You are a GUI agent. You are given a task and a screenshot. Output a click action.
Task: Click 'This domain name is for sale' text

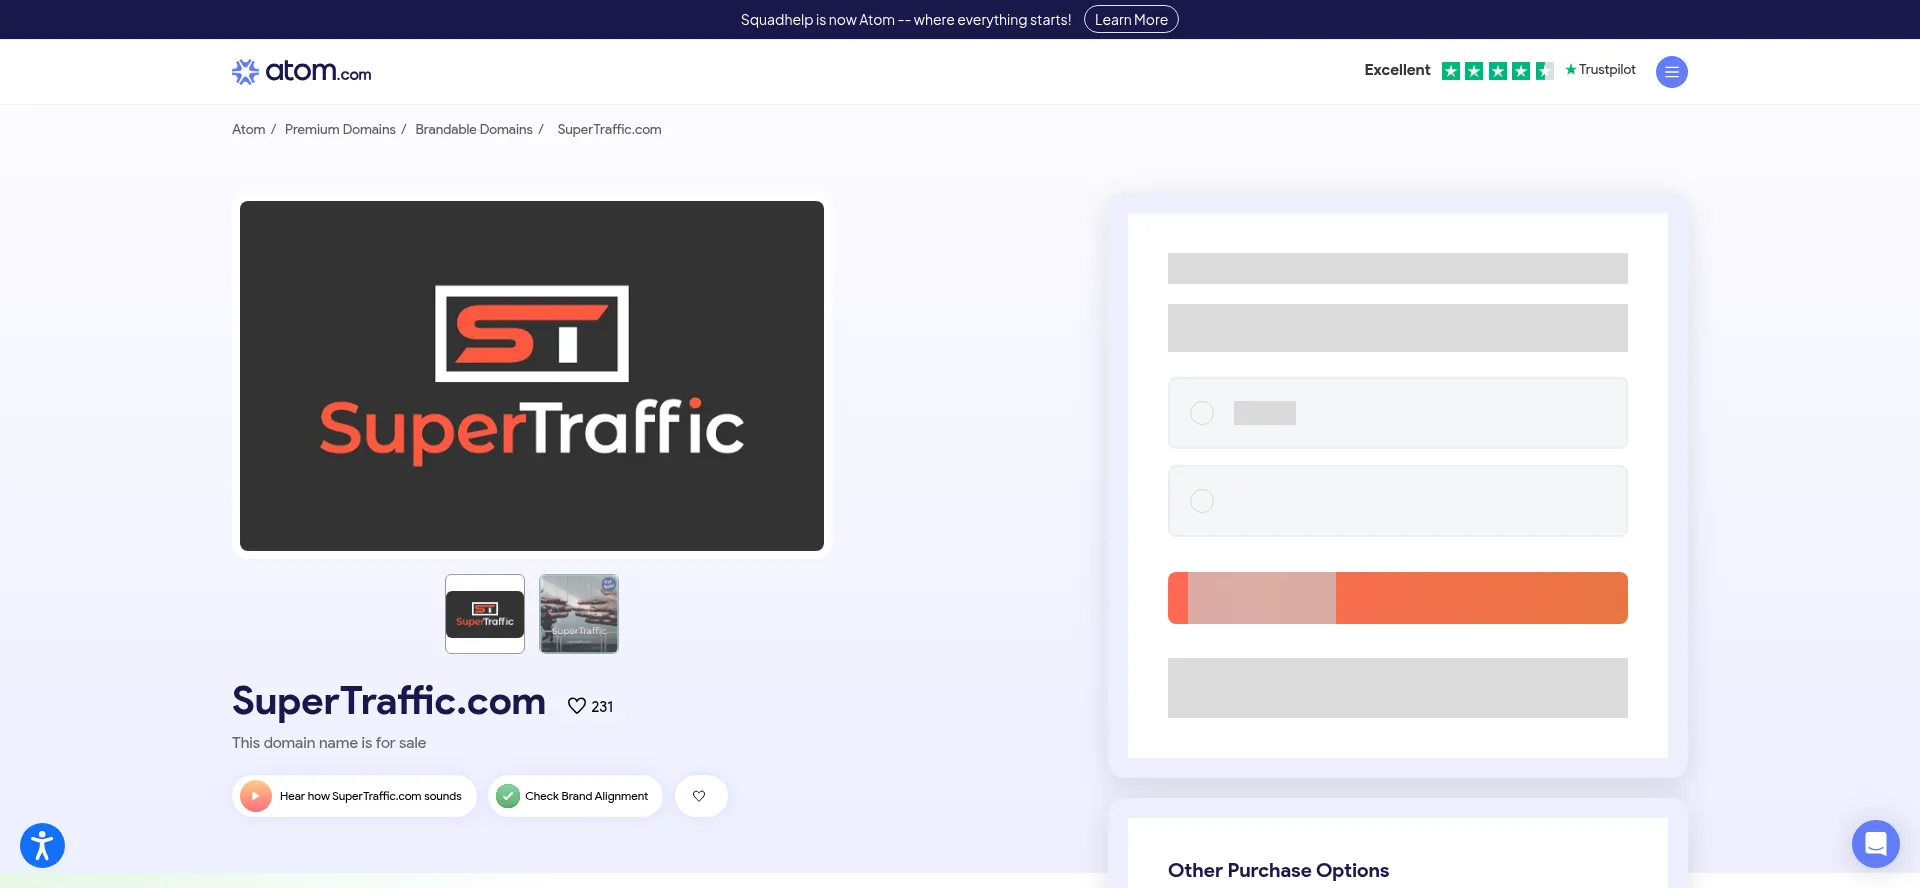329,743
